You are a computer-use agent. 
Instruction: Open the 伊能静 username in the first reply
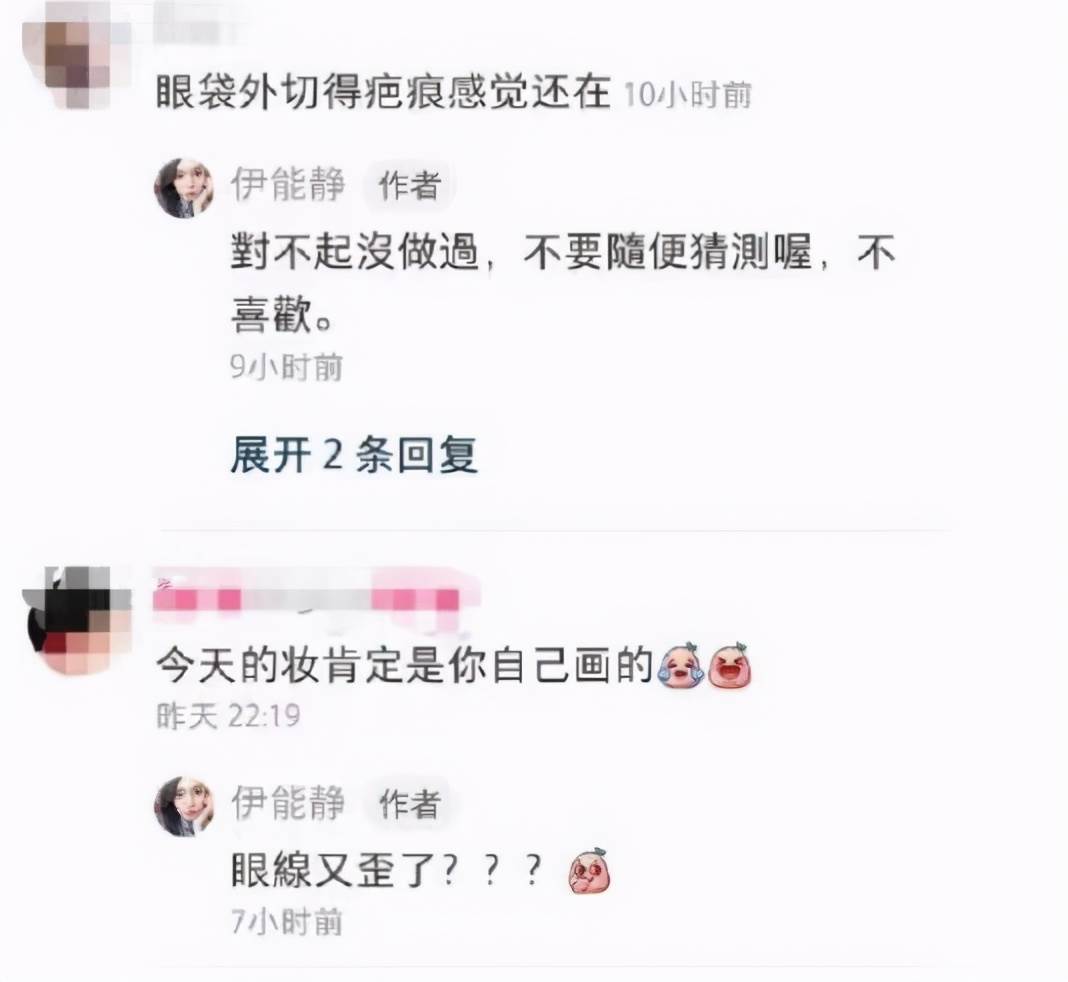(x=287, y=185)
